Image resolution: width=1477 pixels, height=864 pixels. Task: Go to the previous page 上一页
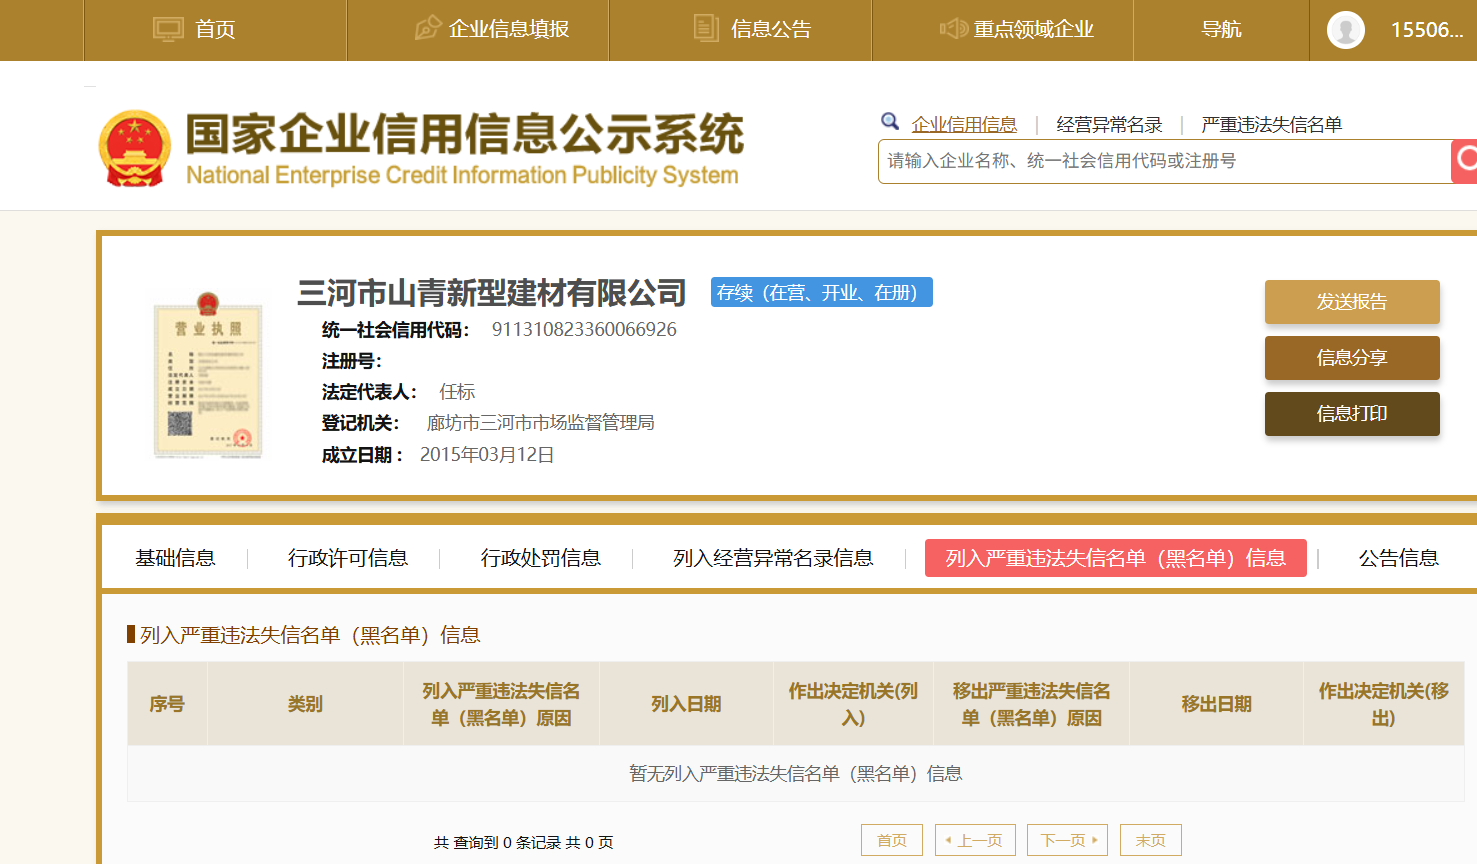point(975,840)
